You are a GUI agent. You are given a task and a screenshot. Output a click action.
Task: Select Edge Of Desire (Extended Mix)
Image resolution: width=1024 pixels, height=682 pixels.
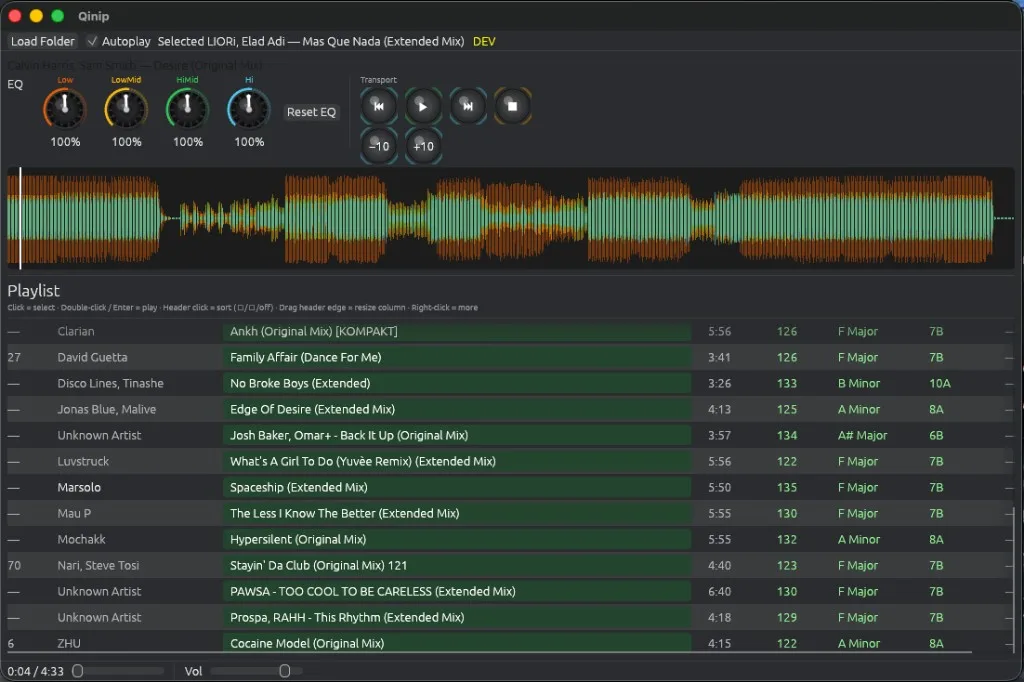point(456,410)
